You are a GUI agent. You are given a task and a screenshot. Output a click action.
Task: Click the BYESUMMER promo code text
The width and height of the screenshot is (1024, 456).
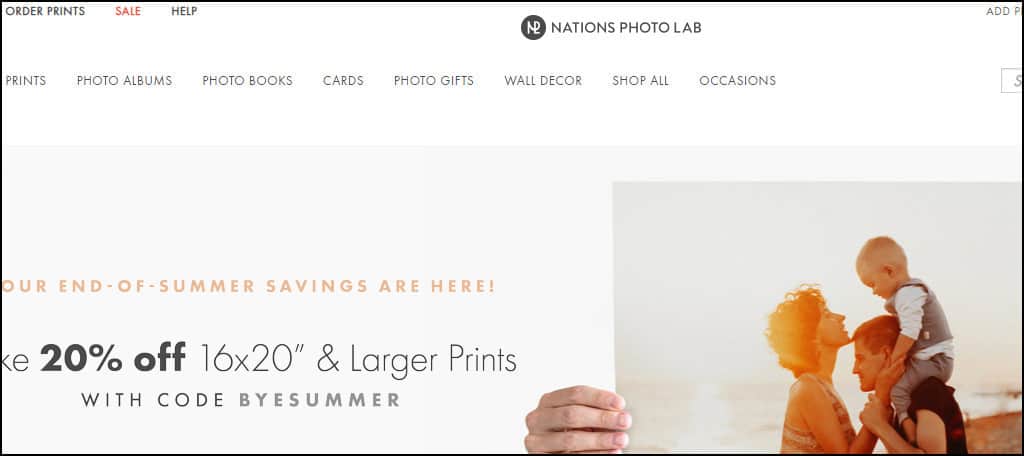(319, 400)
